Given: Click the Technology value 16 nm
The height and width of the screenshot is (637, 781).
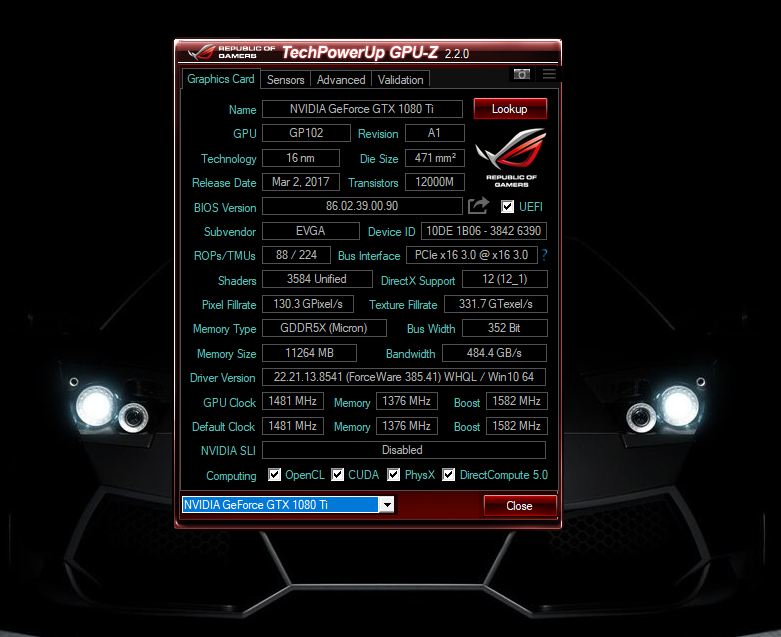Looking at the screenshot, I should point(301,158).
